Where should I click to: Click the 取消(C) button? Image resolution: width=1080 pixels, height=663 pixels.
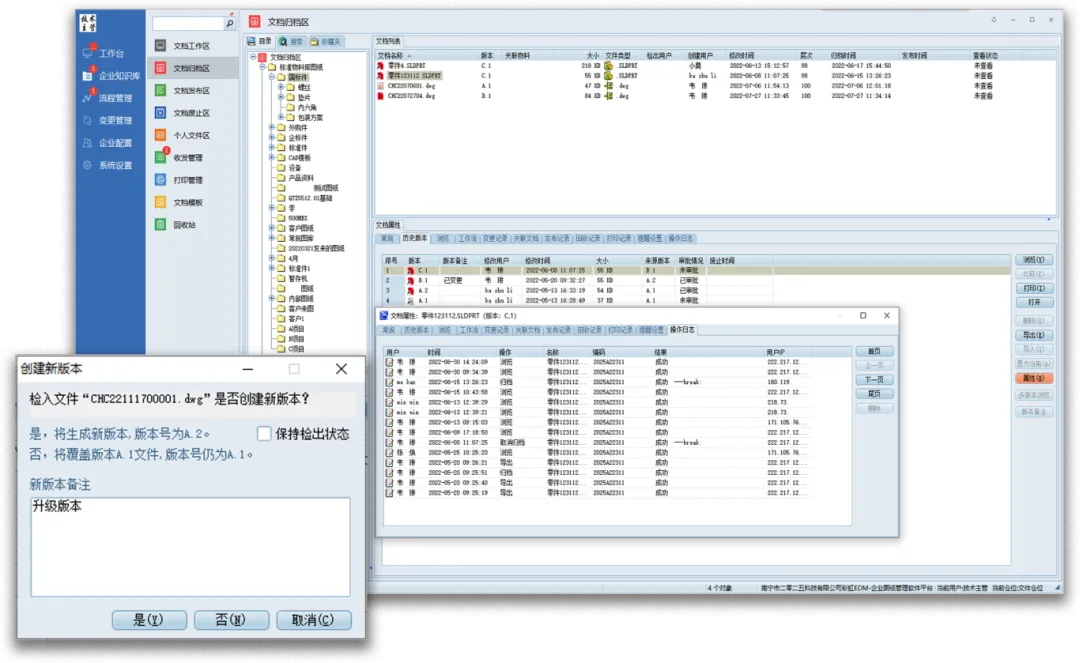[313, 620]
